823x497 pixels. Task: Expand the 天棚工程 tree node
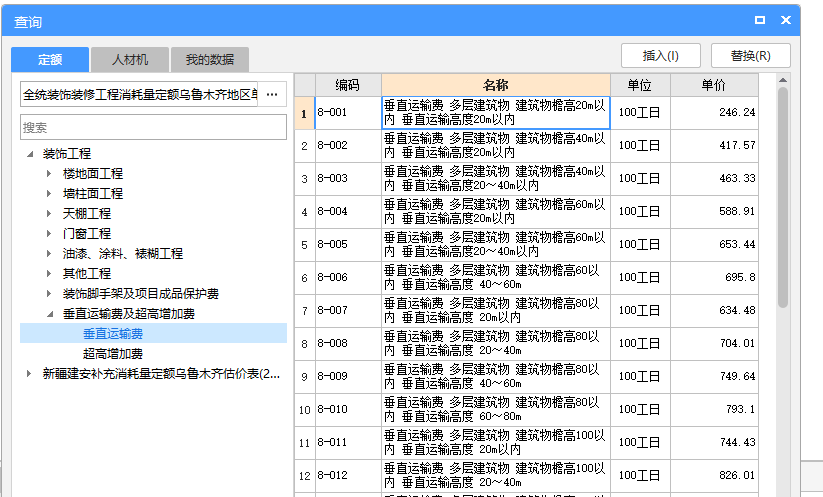point(49,214)
